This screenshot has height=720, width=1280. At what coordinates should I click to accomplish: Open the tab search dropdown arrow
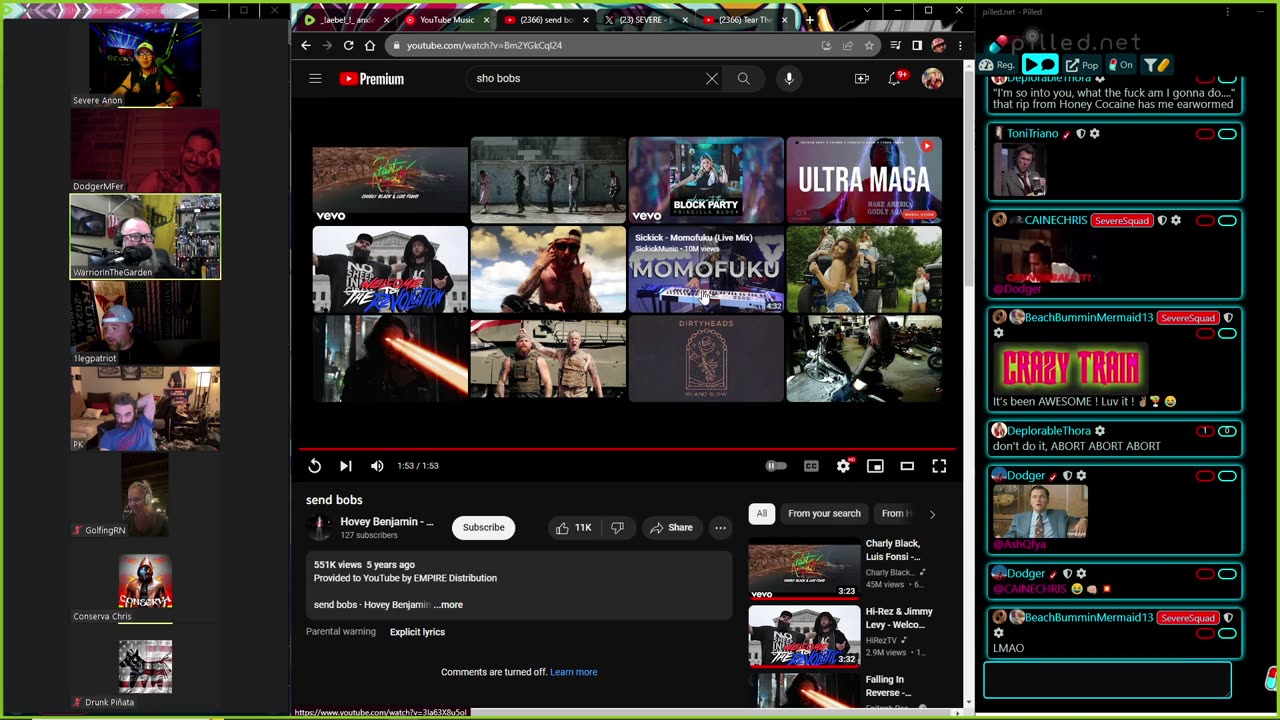(867, 12)
